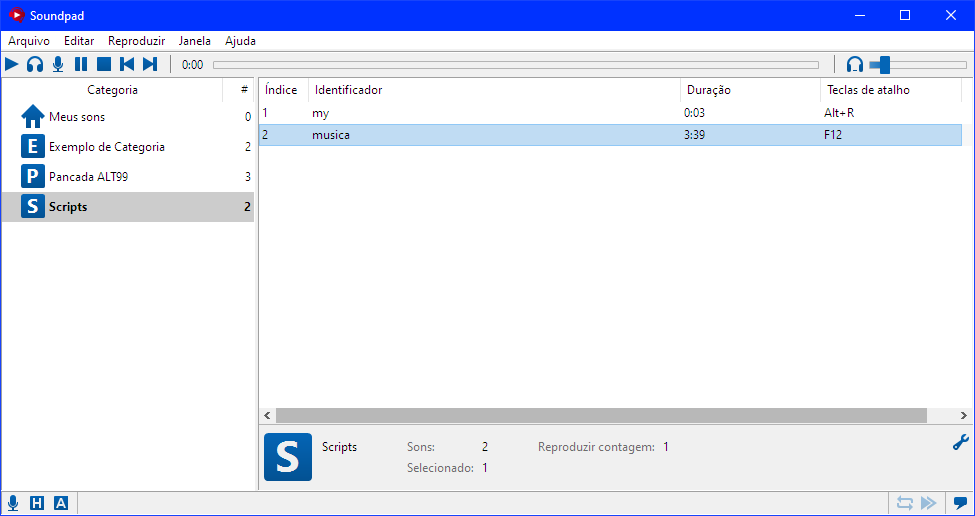Skip to the next sound
The width and height of the screenshot is (975, 516).
(x=150, y=65)
